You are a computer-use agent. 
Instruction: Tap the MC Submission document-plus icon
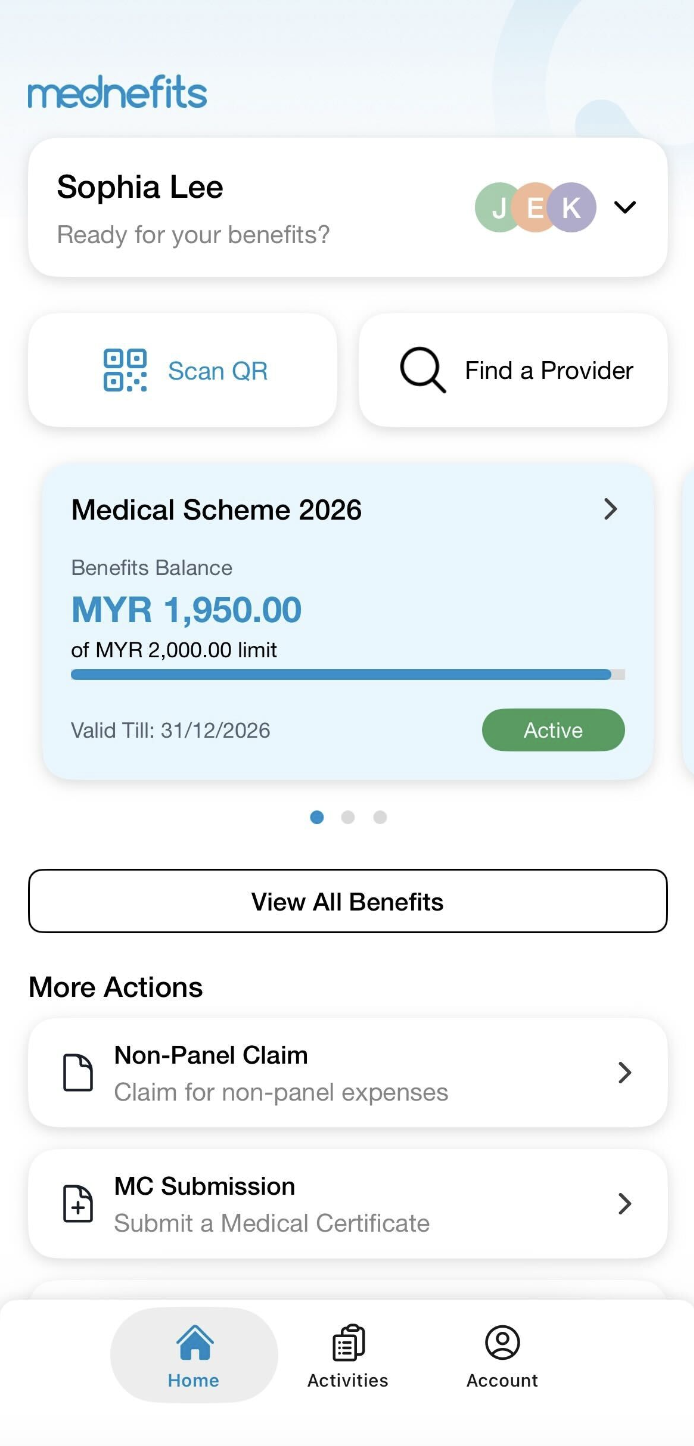pyautogui.click(x=78, y=1204)
